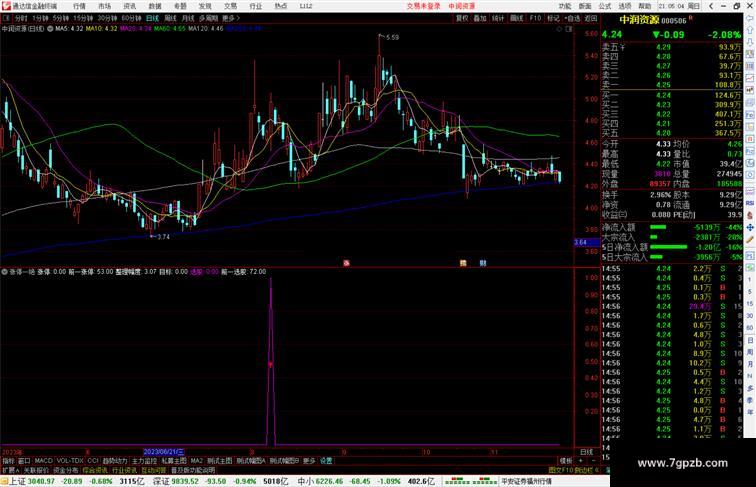Open the 互动问答 tab
The width and height of the screenshot is (756, 487).
point(154,470)
